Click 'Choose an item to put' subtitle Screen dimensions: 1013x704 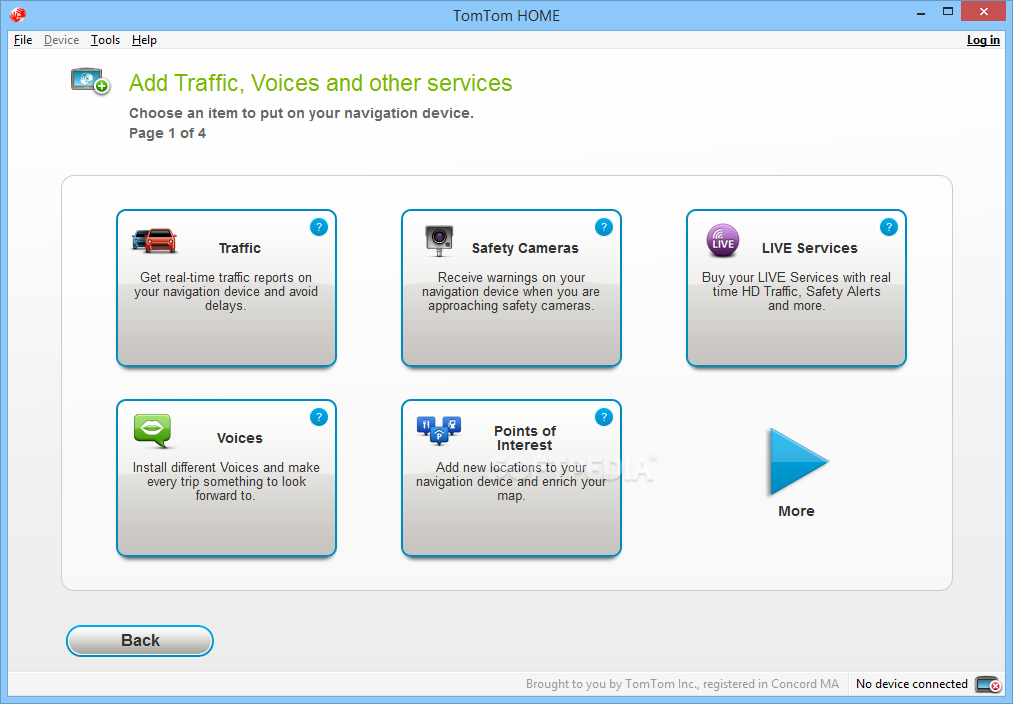301,114
